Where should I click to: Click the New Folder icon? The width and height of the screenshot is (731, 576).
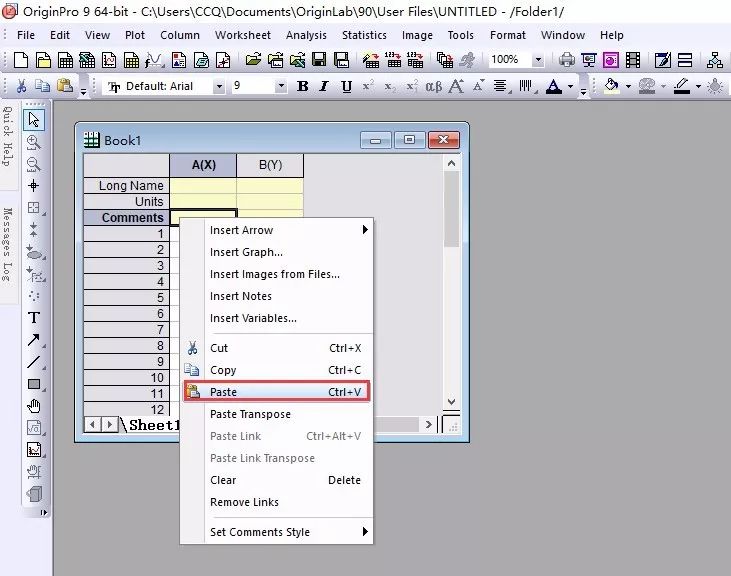[43, 60]
